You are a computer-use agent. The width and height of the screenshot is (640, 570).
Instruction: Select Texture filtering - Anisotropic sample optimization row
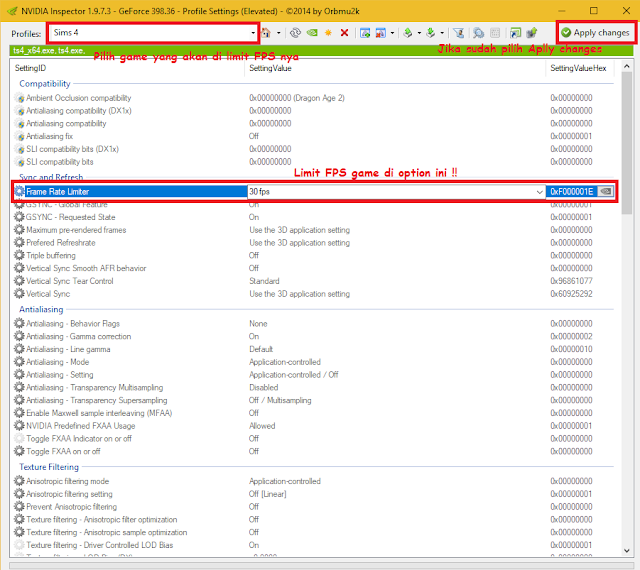(x=313, y=532)
